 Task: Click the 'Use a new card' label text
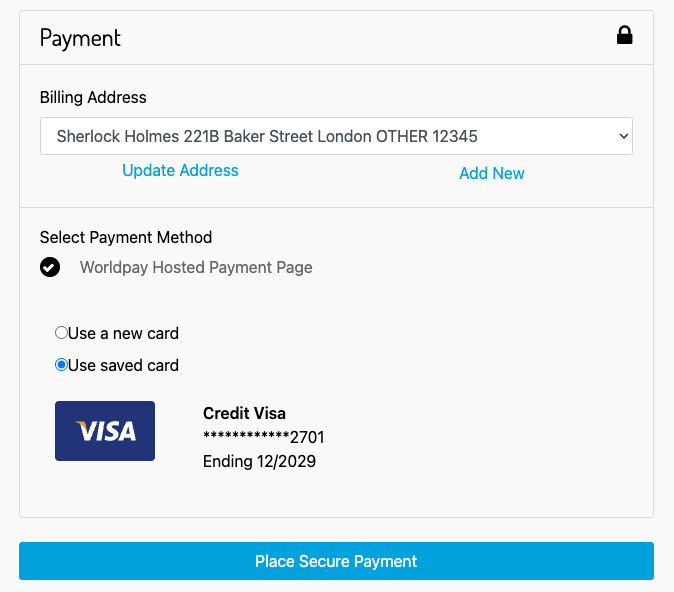(123, 333)
